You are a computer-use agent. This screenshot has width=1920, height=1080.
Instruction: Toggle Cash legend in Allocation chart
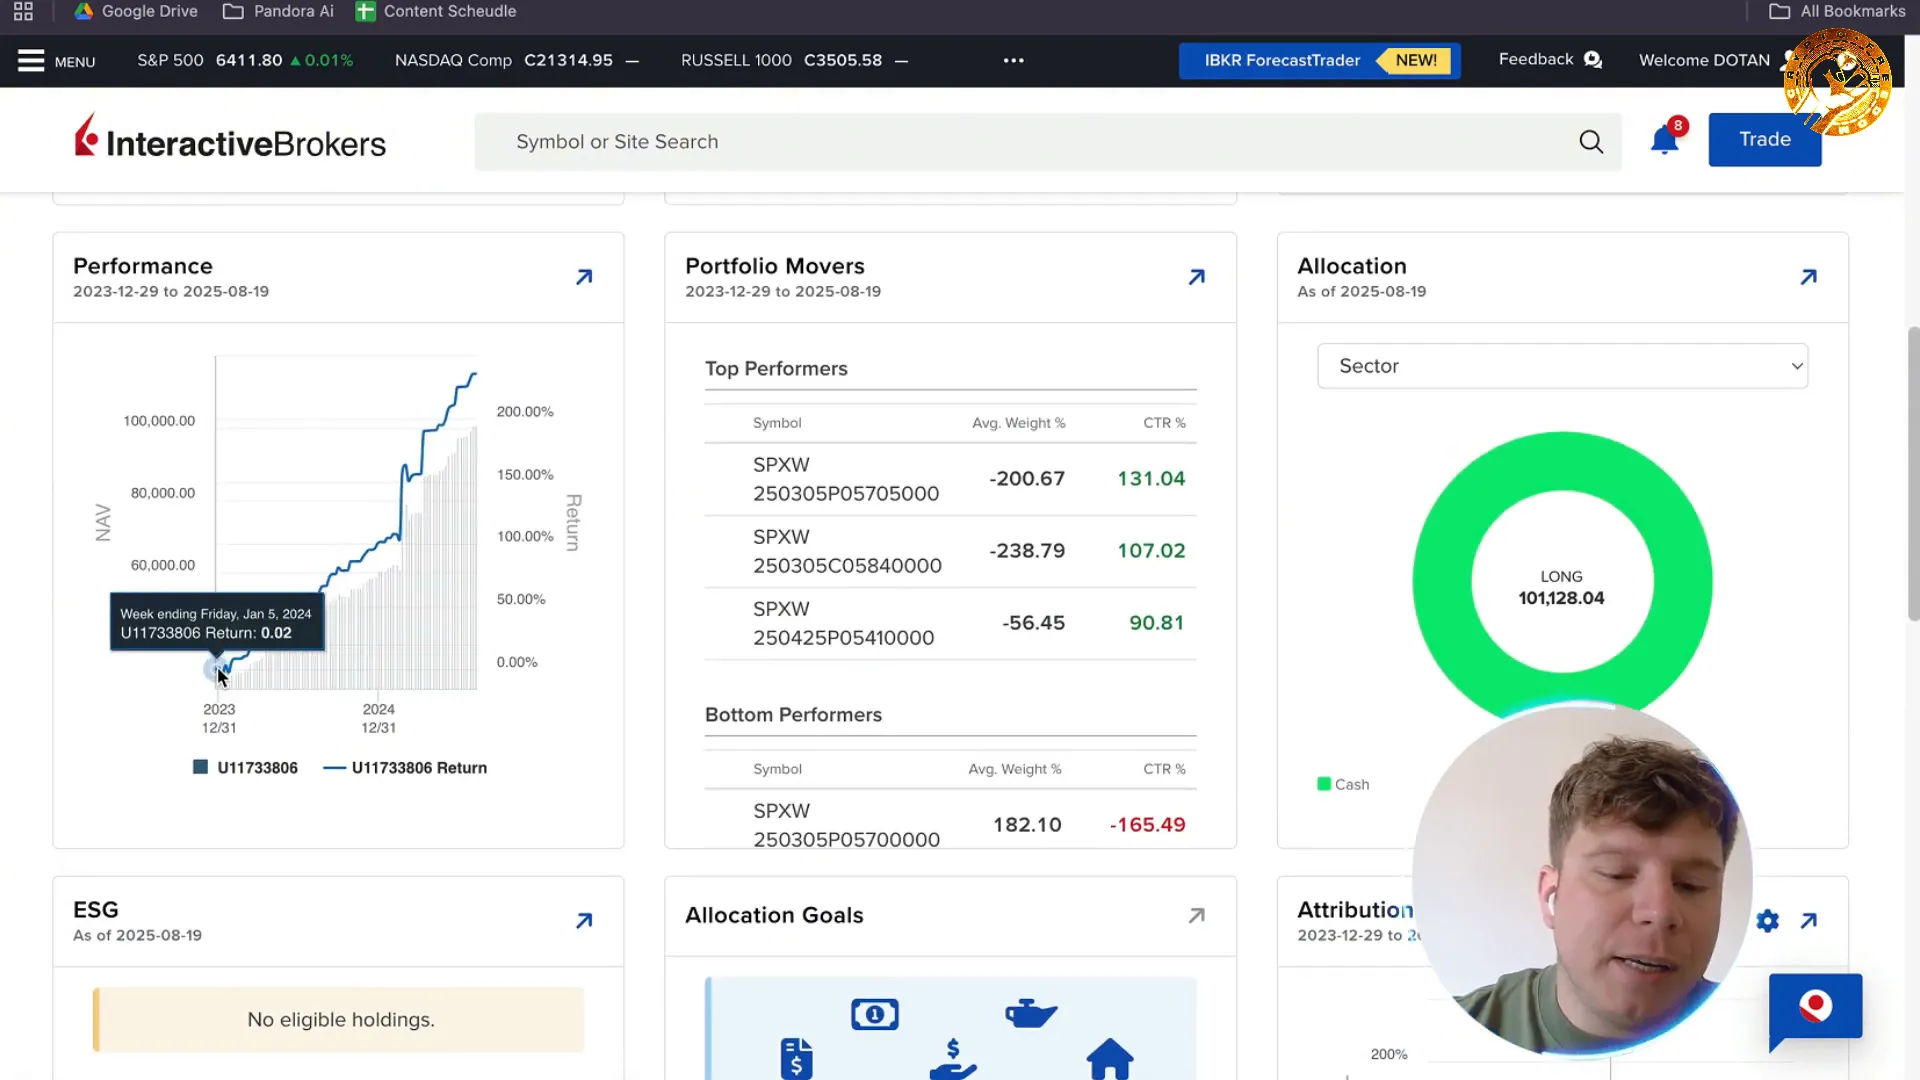pyautogui.click(x=1343, y=785)
